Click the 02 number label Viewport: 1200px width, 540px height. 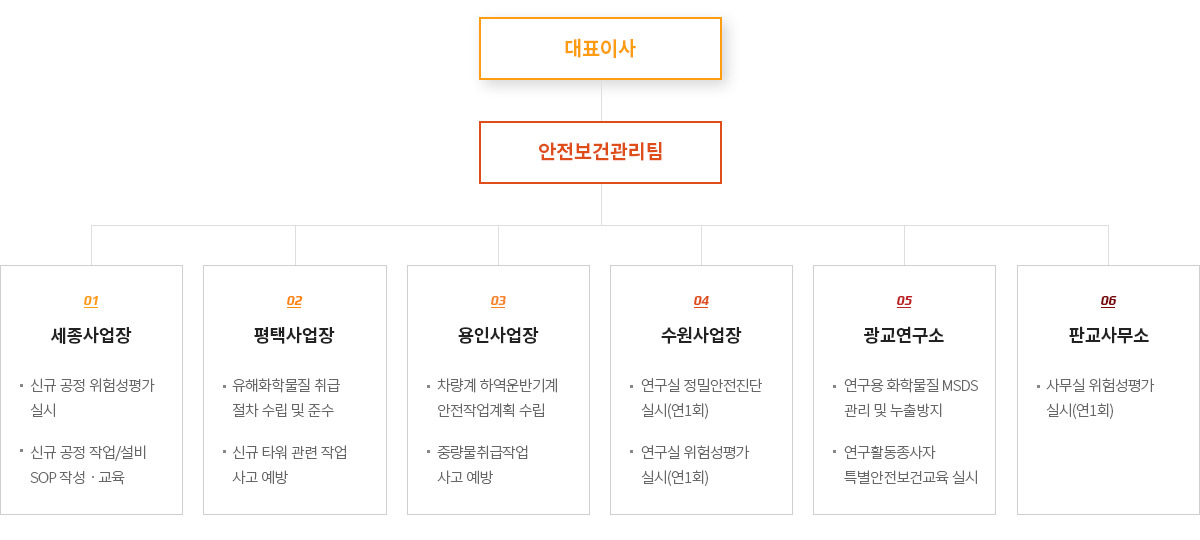294,301
